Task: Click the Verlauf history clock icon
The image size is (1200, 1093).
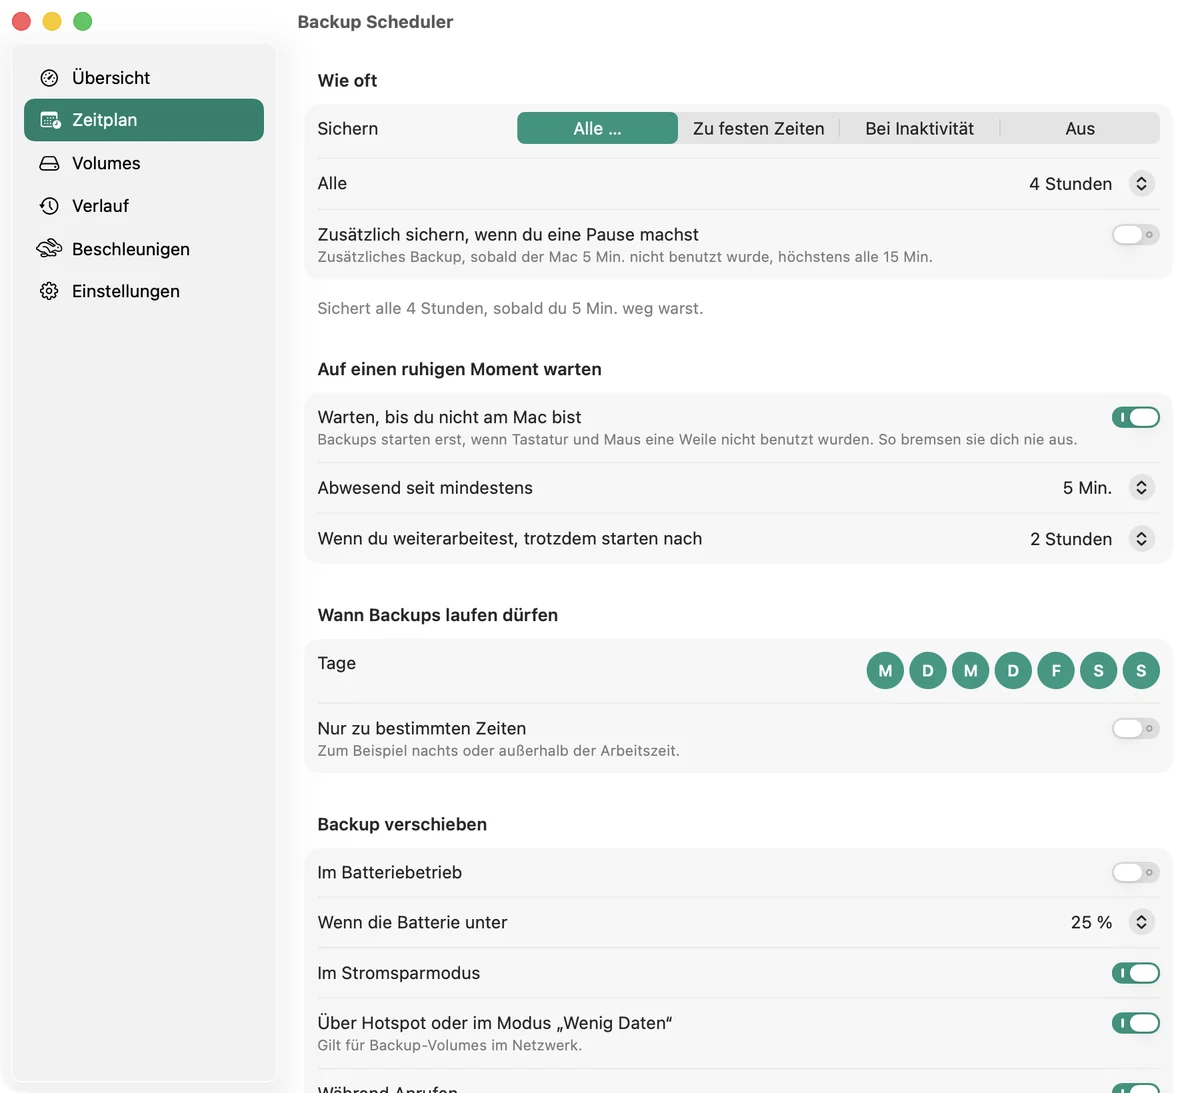Action: 49,206
